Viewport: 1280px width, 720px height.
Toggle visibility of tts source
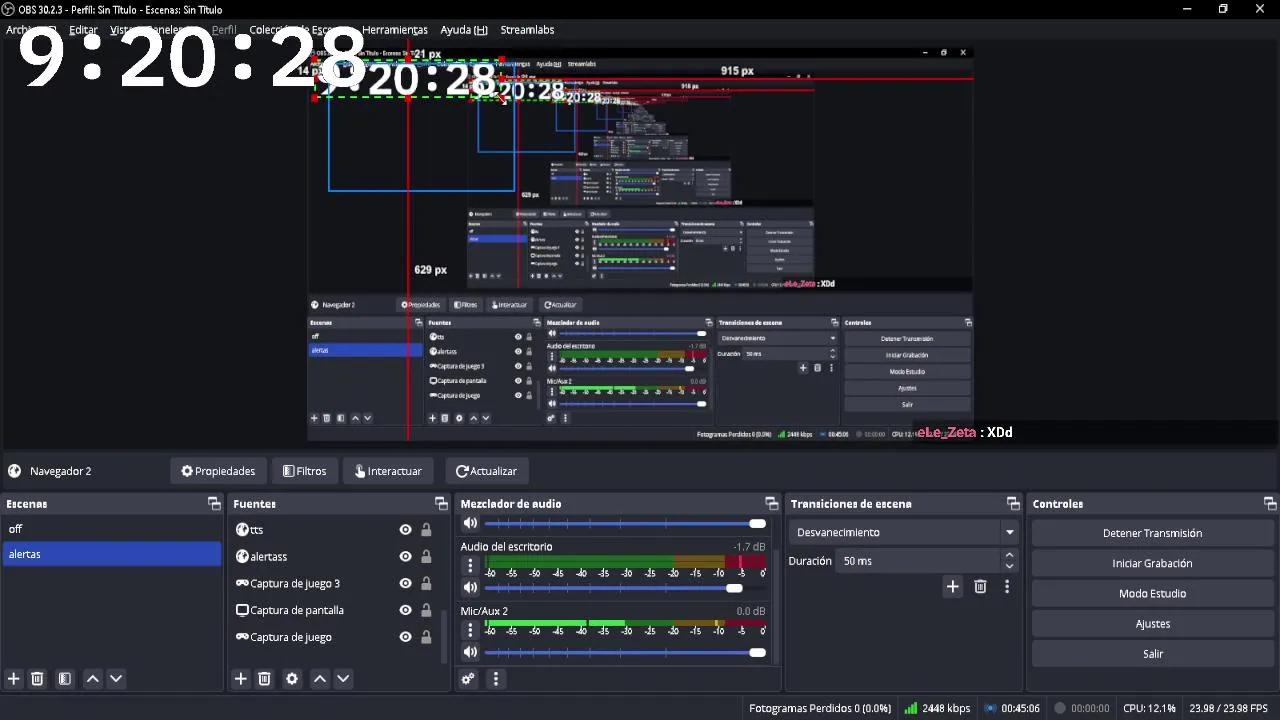tap(405, 530)
